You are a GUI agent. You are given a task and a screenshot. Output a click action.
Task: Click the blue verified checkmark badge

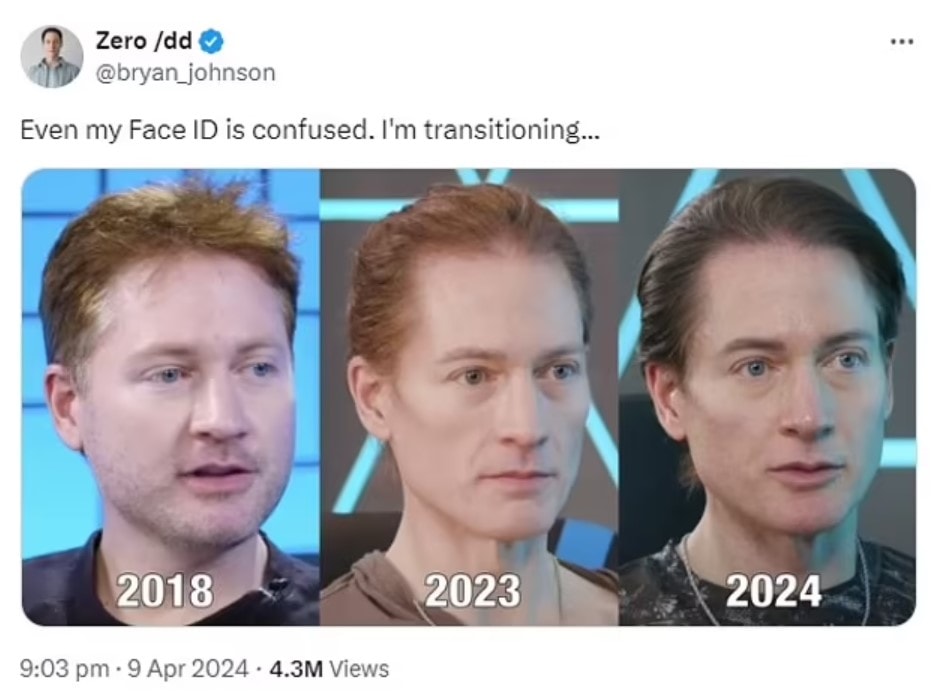pos(211,41)
